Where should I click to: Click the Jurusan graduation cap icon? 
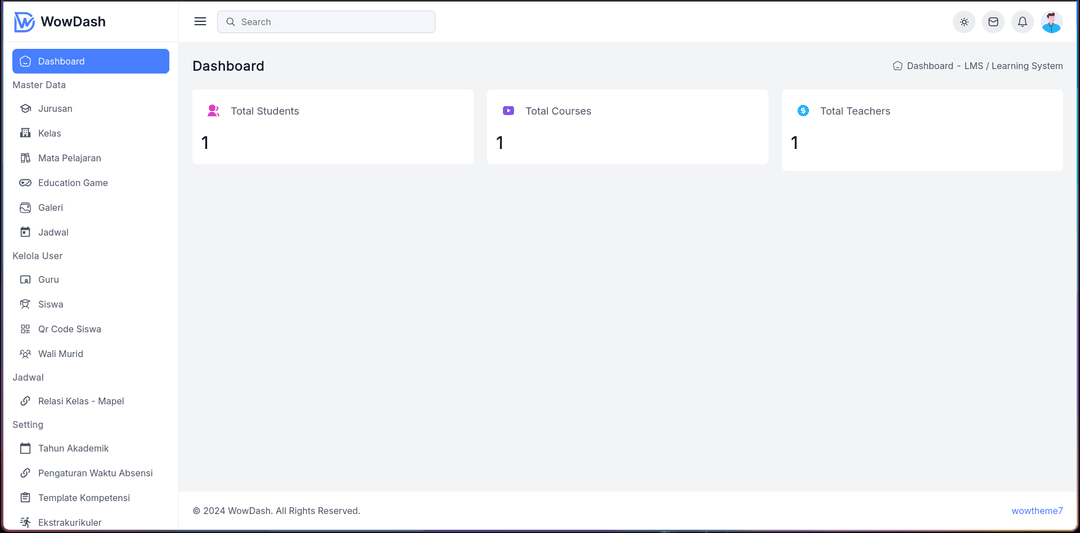(x=25, y=109)
